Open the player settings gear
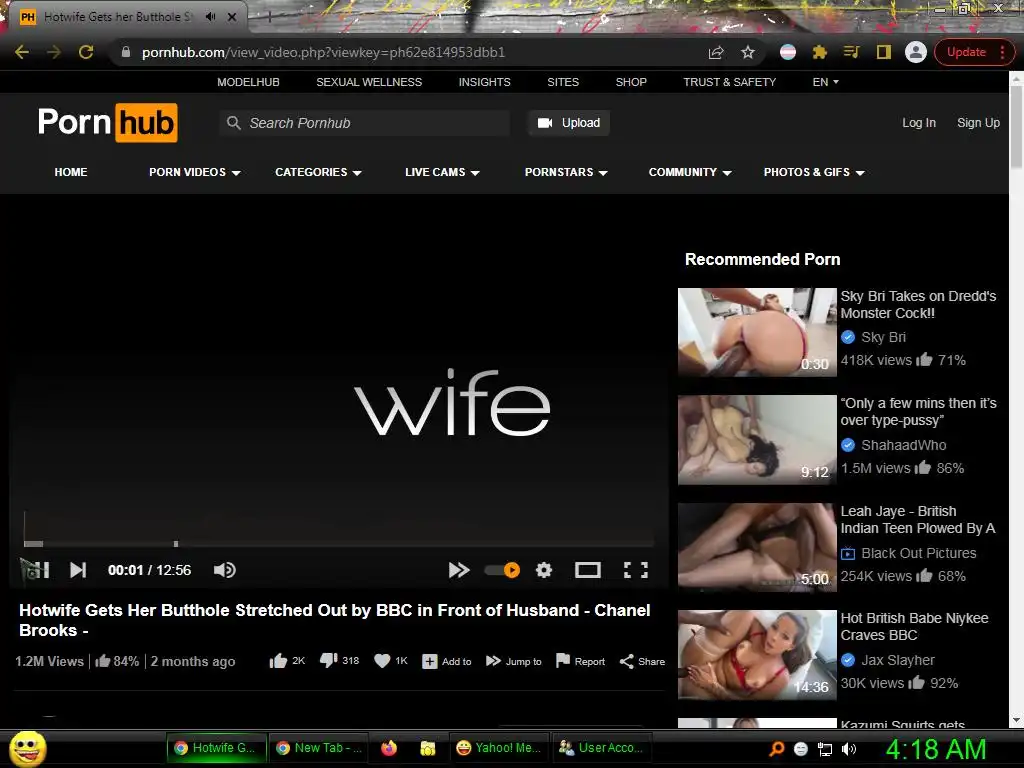 click(x=544, y=570)
